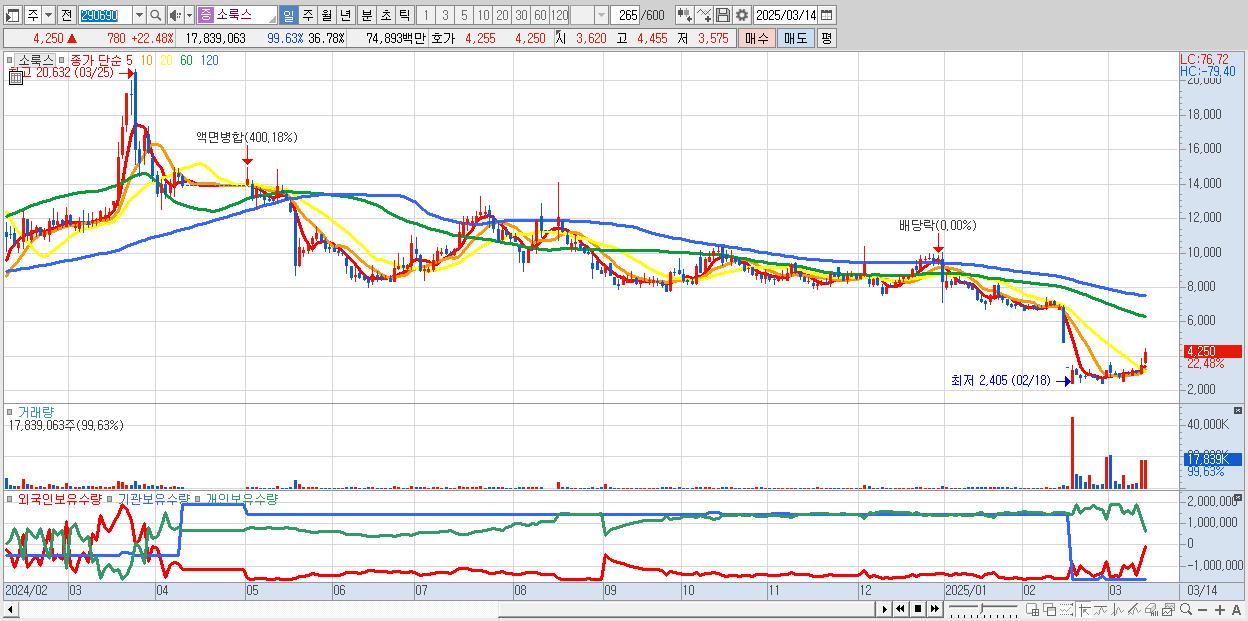Image resolution: width=1248 pixels, height=621 pixels.
Task: Click the moving average lines icon
Action: pos(1100,609)
